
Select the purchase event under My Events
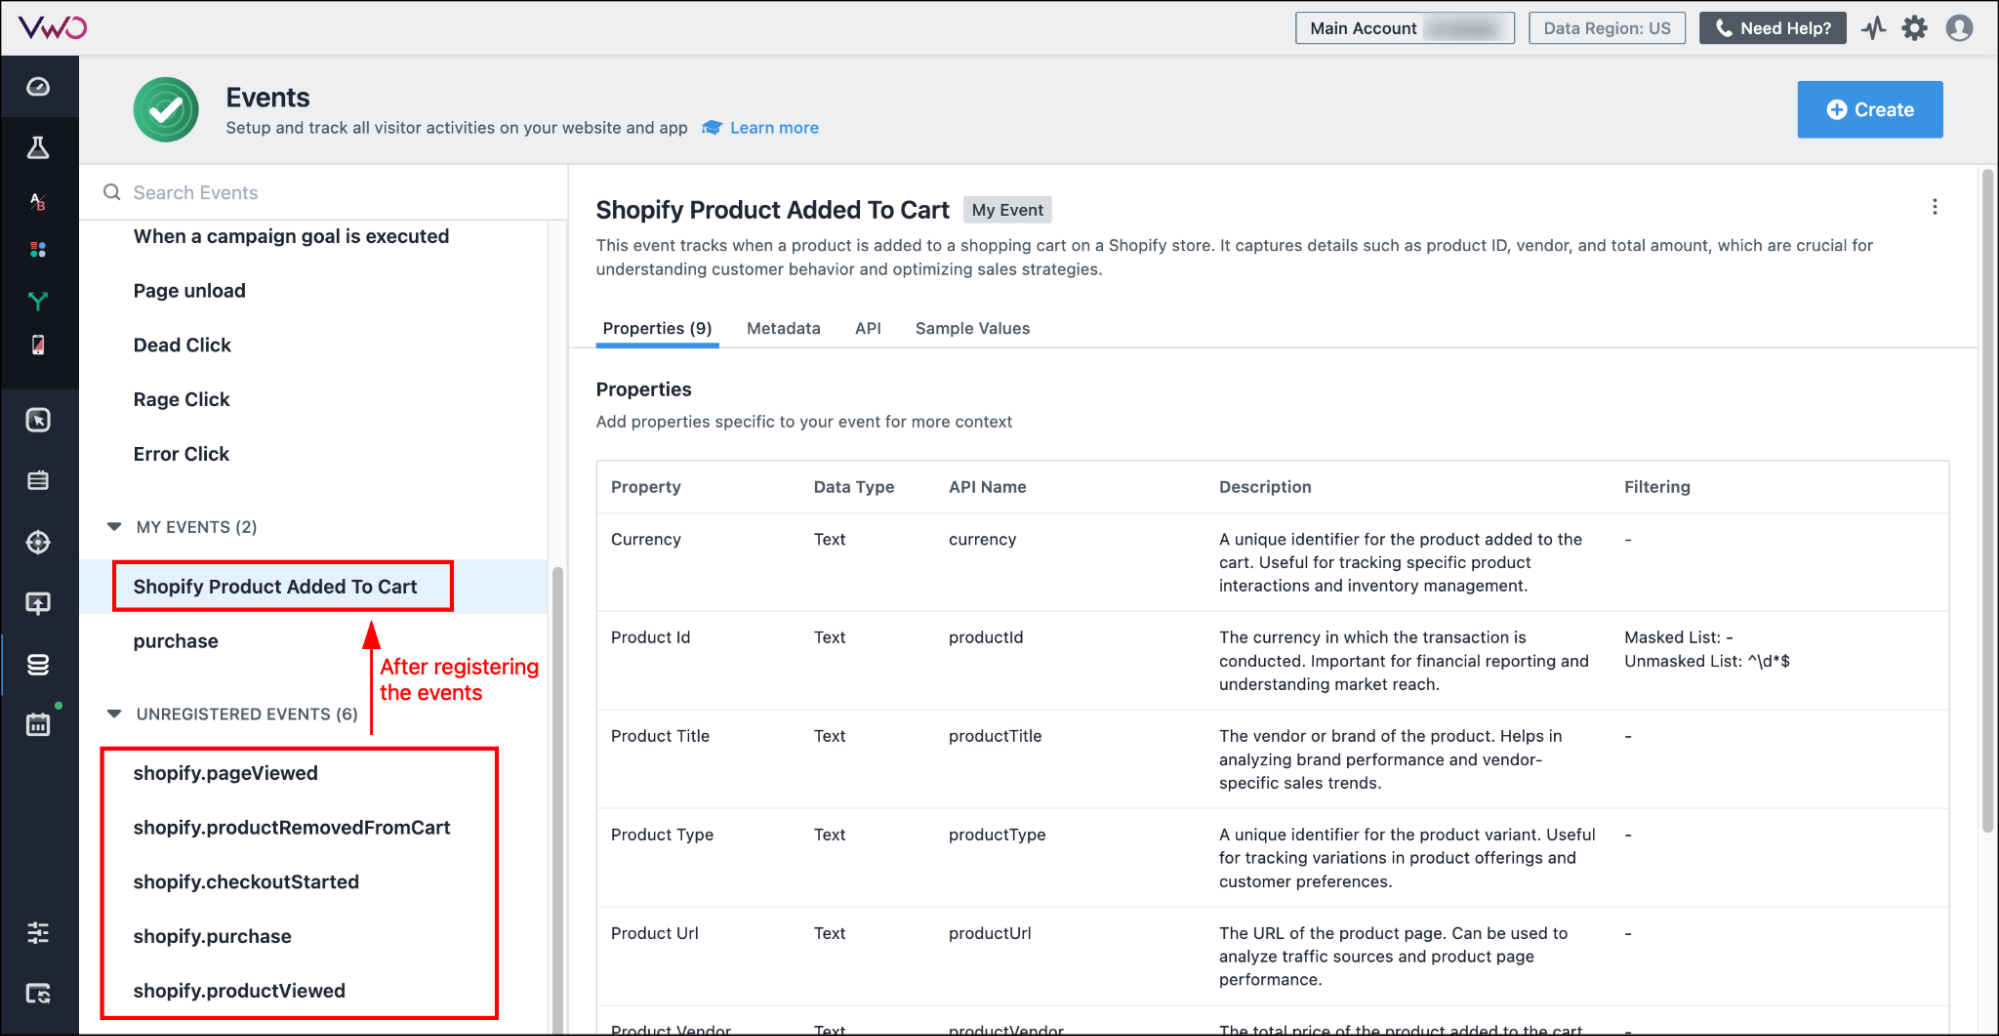[175, 641]
